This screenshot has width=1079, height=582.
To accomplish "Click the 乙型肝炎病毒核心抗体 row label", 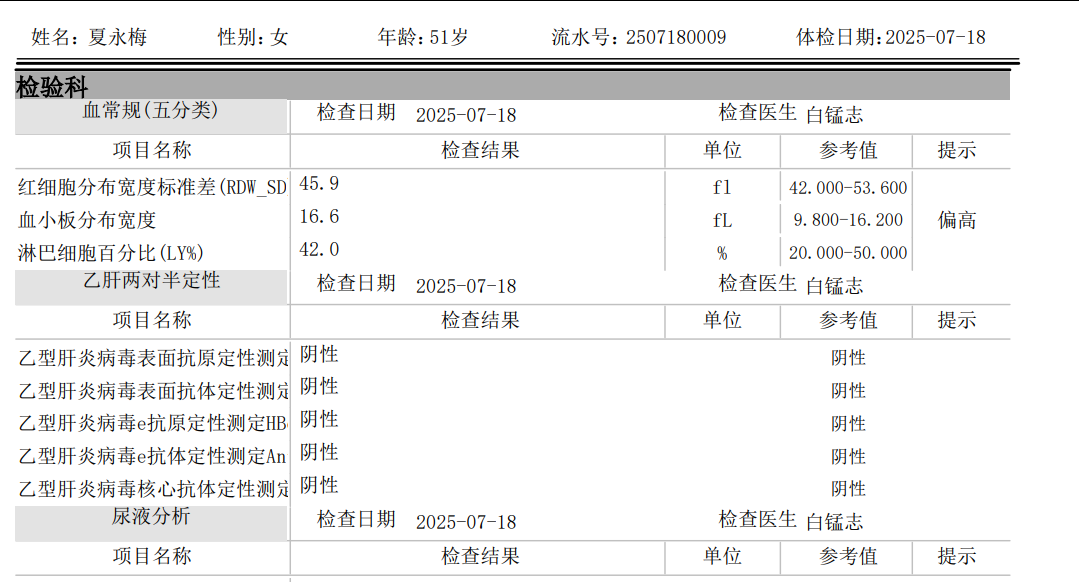I will [x=152, y=489].
